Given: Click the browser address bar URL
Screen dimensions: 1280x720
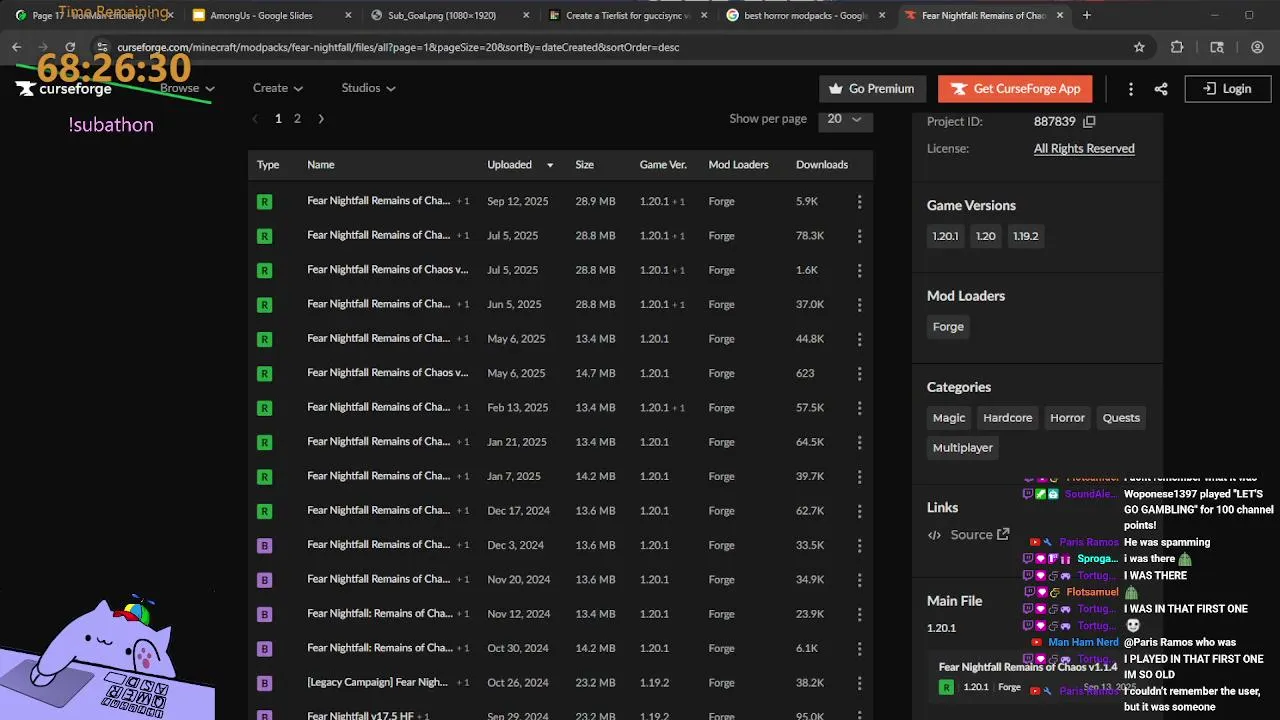Looking at the screenshot, I should [398, 47].
